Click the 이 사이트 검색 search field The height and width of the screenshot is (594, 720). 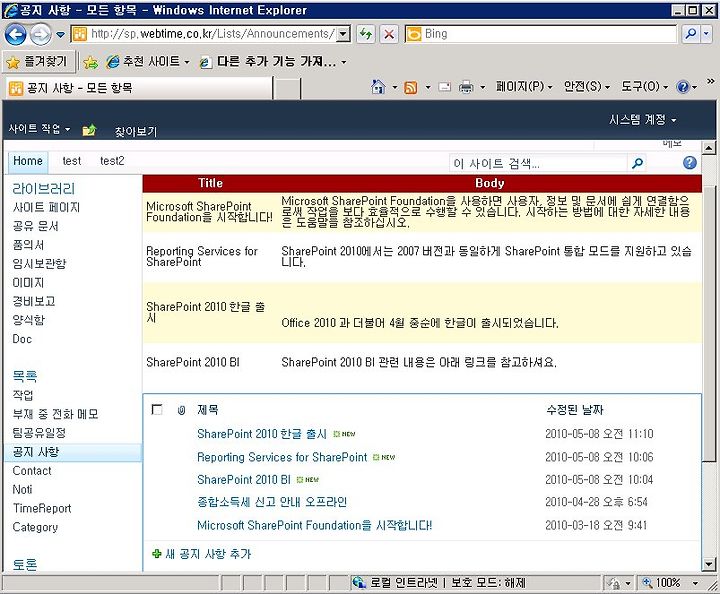point(538,163)
